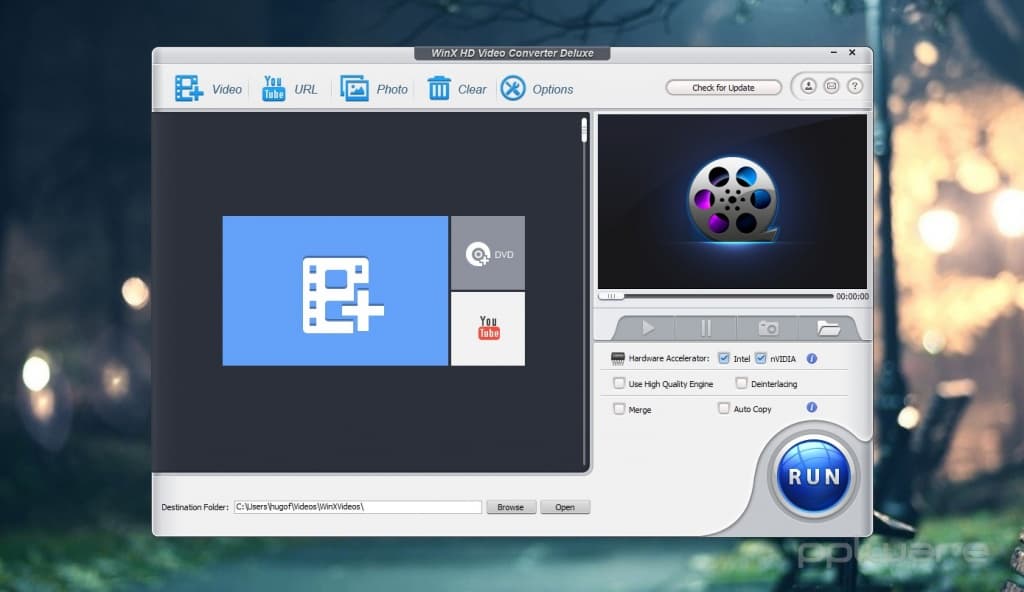Click the 00:00:00 time readout
The width and height of the screenshot is (1024, 592).
coord(852,297)
